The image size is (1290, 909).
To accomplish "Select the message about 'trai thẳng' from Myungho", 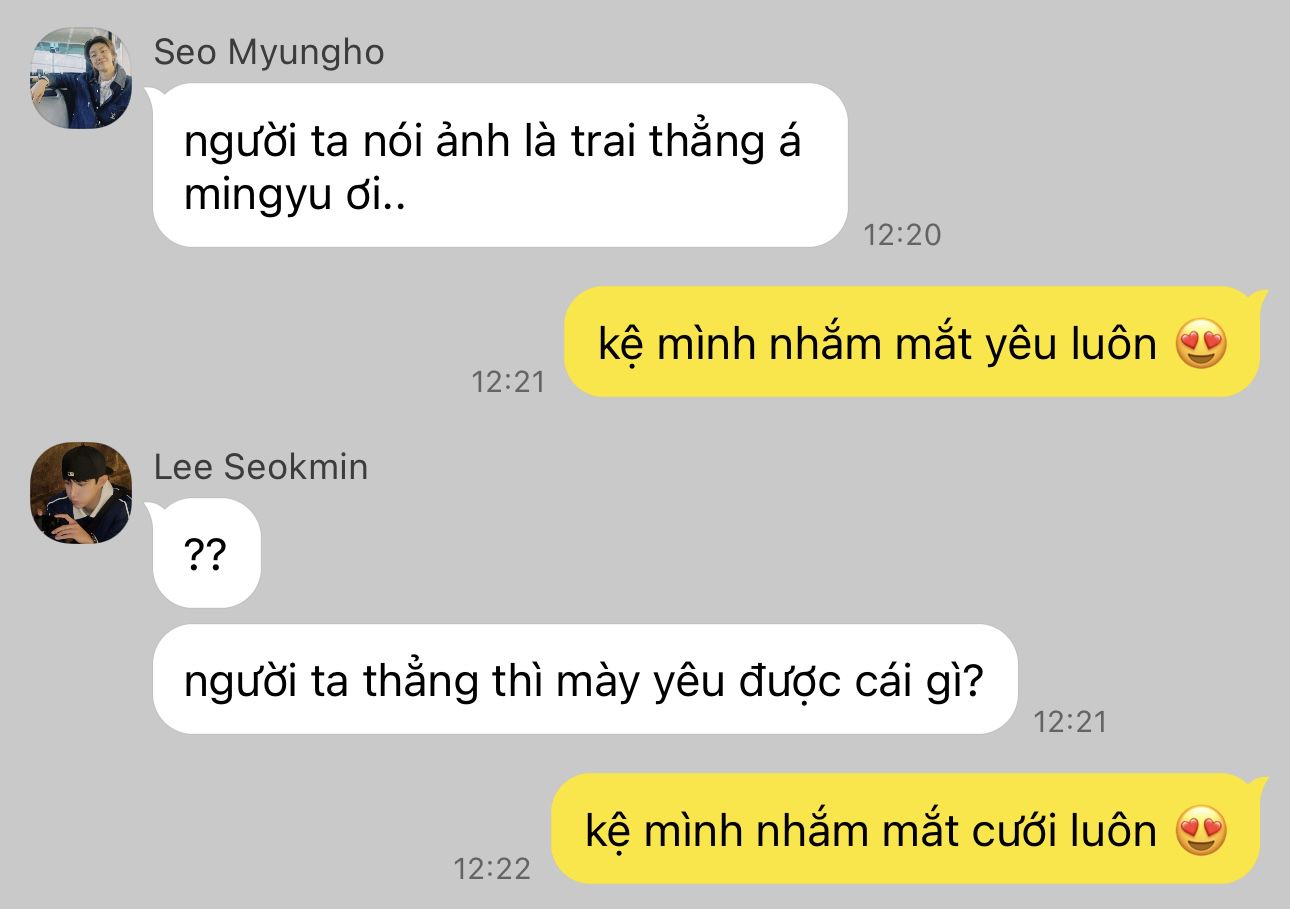I will [500, 165].
